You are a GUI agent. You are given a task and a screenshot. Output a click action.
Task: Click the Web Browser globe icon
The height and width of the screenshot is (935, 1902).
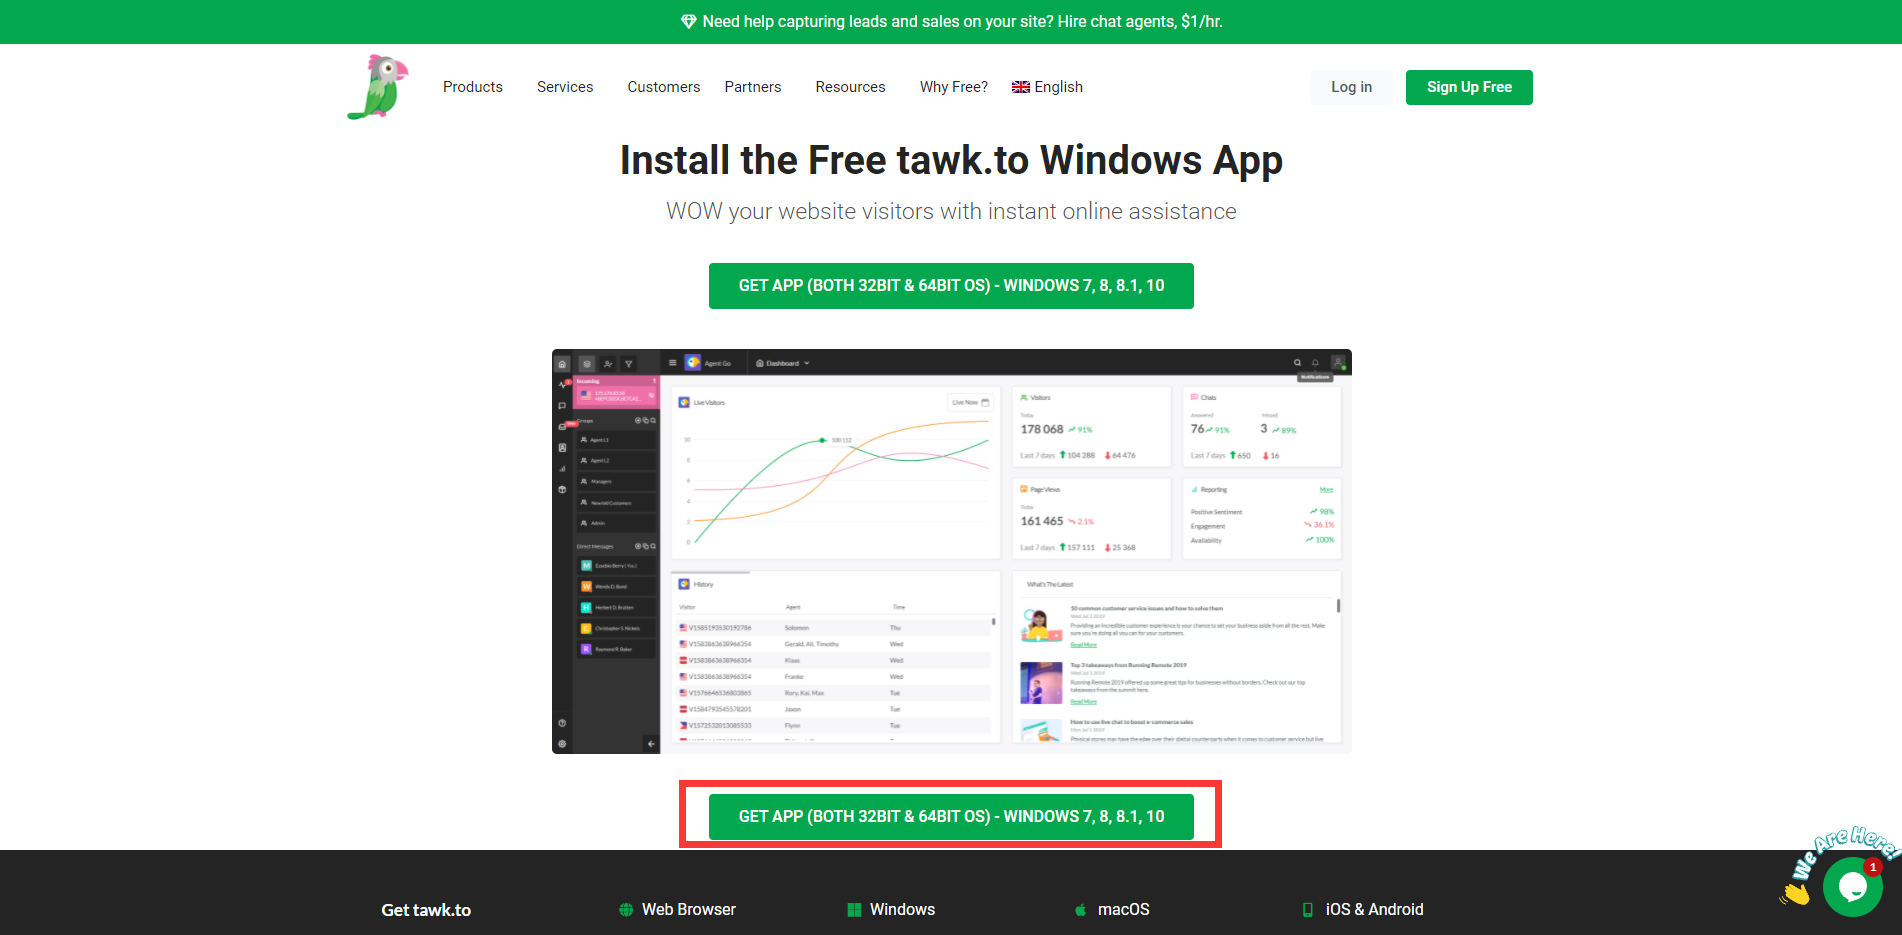(x=626, y=910)
